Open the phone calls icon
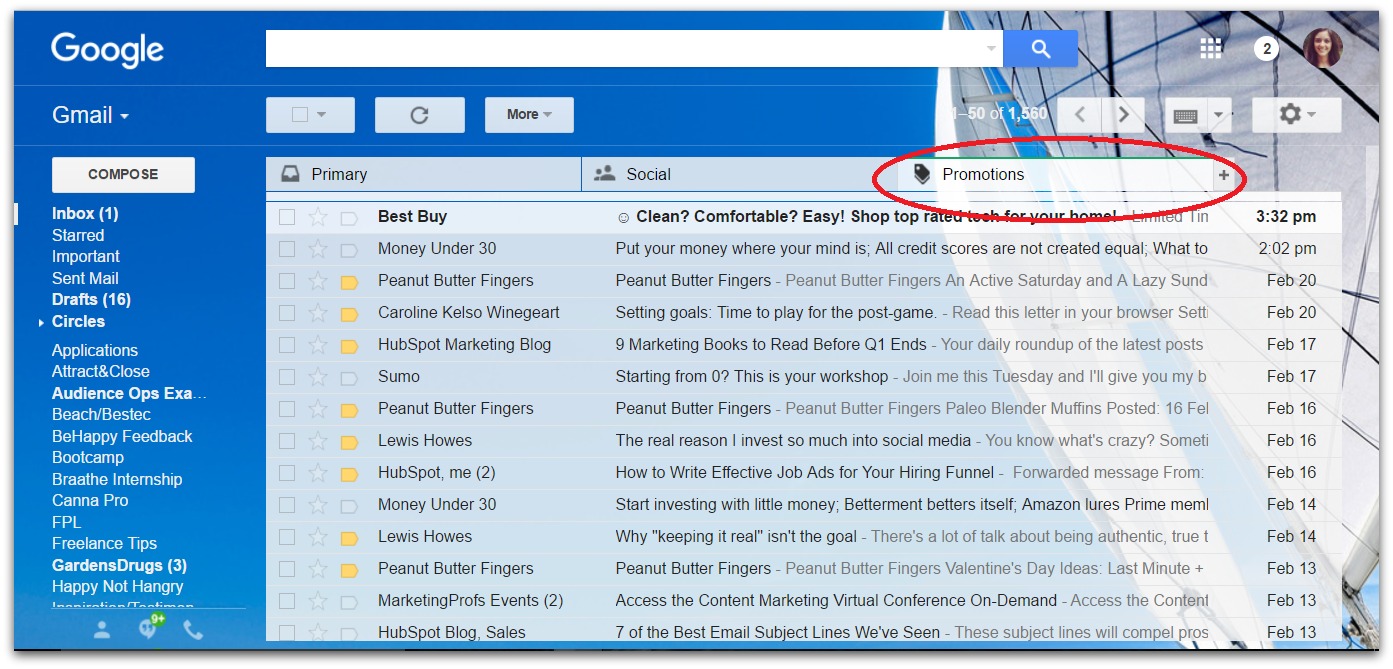Viewport: 1393px width, 669px height. tap(193, 630)
